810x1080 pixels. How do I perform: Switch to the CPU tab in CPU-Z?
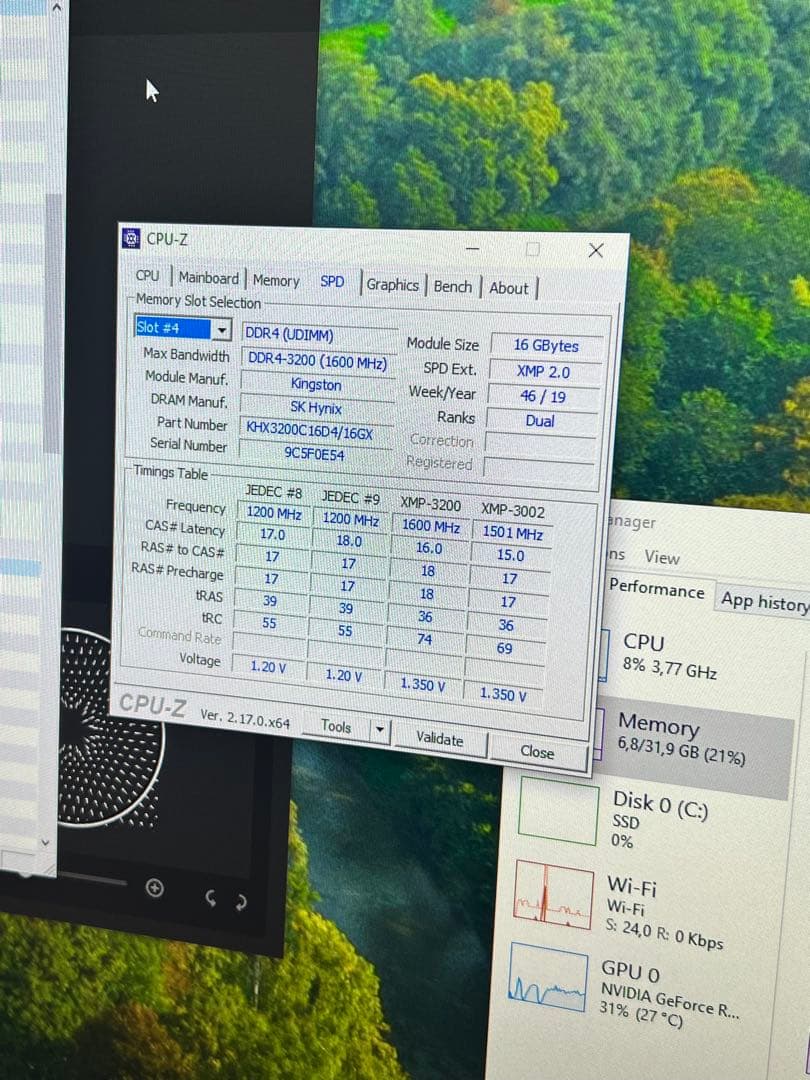point(148,275)
